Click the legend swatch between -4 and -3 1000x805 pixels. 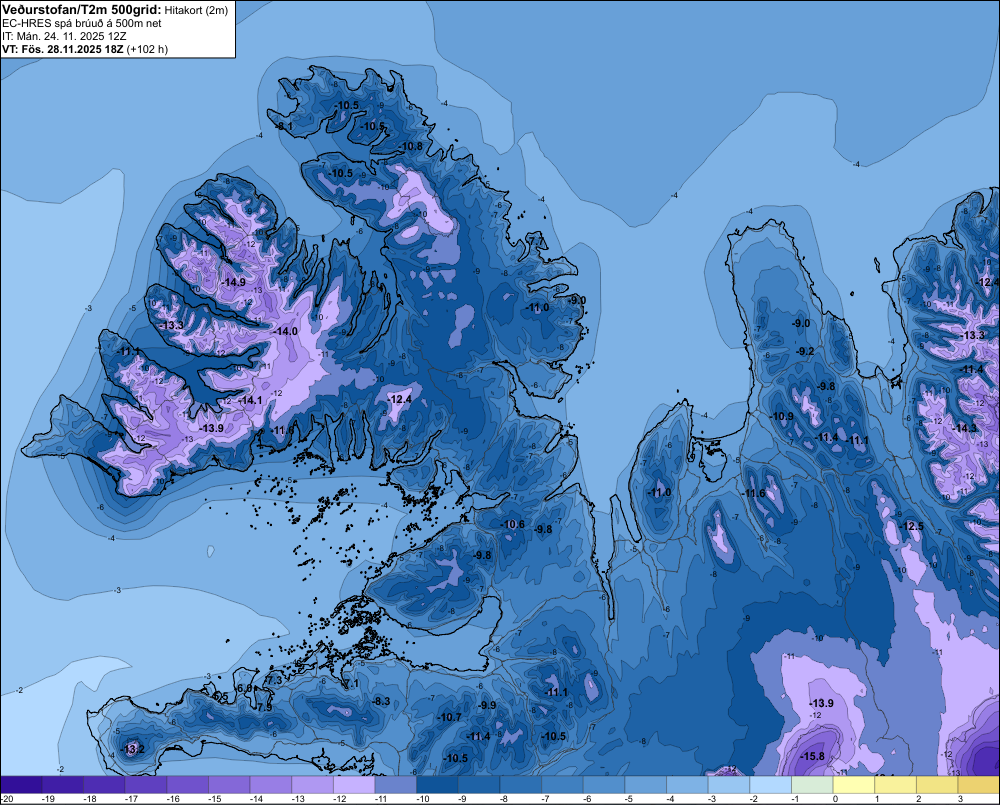[687, 785]
